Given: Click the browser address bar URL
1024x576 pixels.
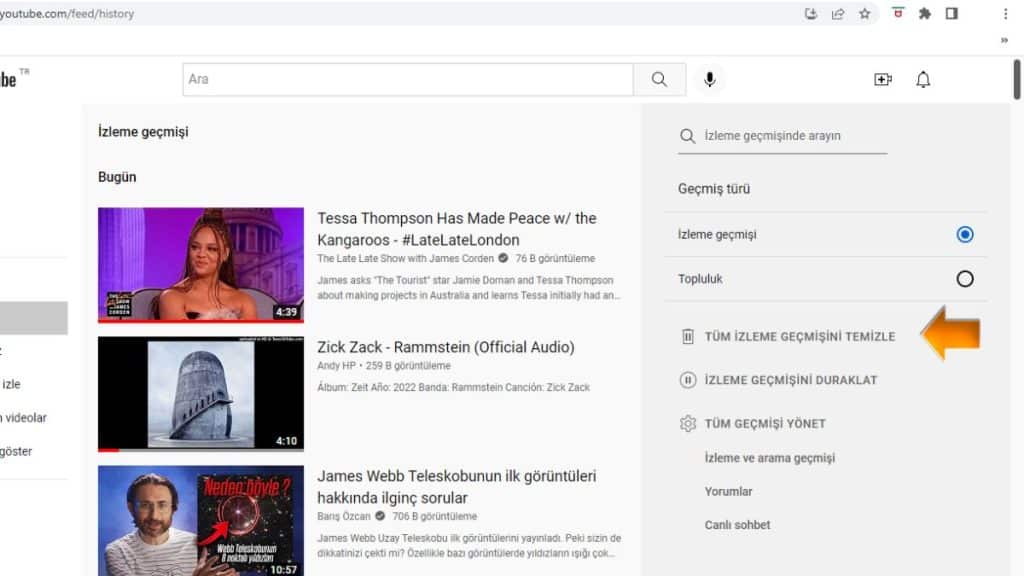Looking at the screenshot, I should tap(67, 14).
